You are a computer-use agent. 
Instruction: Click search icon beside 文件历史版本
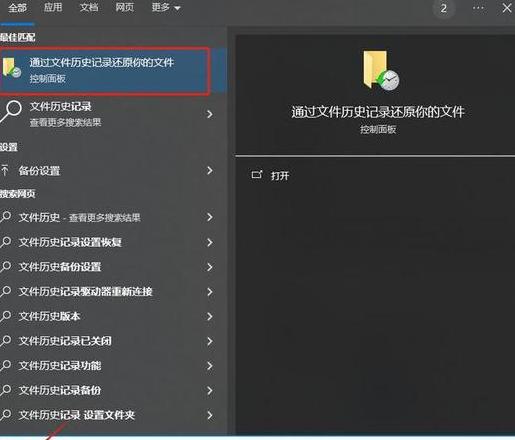[x=6, y=316]
